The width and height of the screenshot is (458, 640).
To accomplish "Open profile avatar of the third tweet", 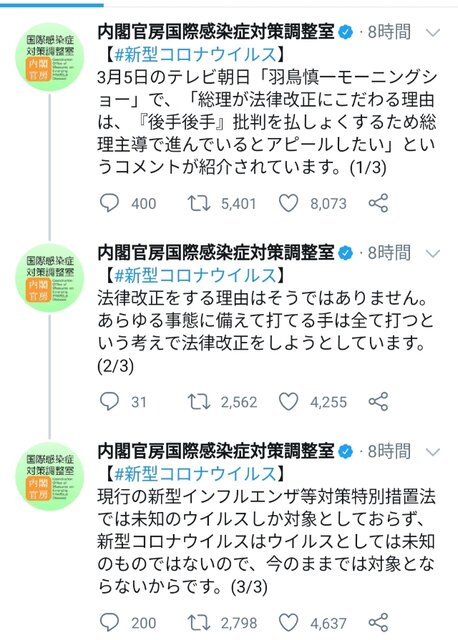I will [50, 476].
